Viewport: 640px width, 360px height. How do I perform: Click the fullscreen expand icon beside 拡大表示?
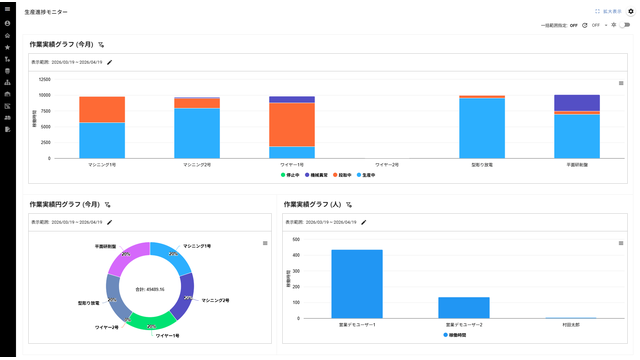tap(597, 11)
